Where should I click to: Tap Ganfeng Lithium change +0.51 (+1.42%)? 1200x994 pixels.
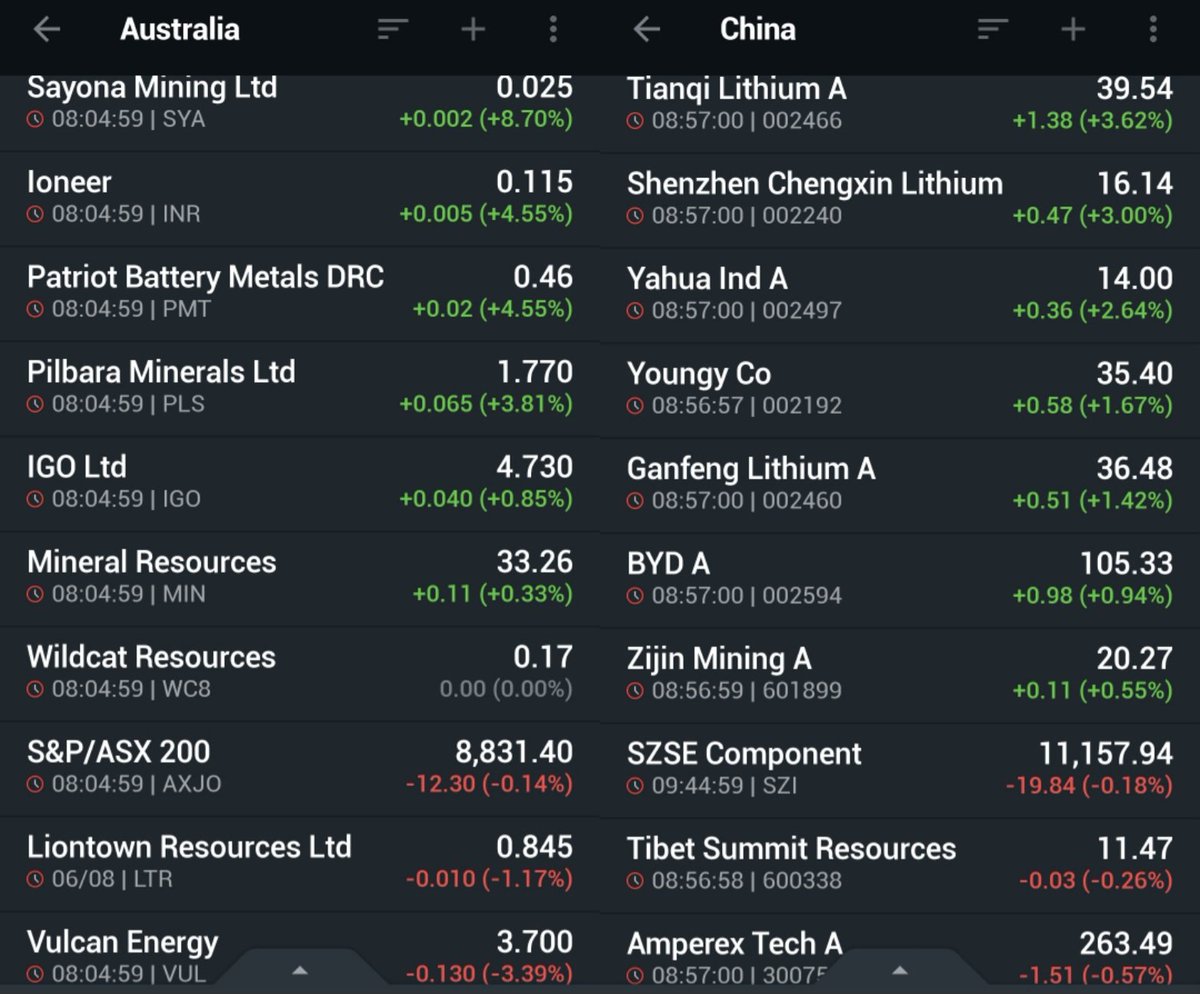tap(1092, 501)
